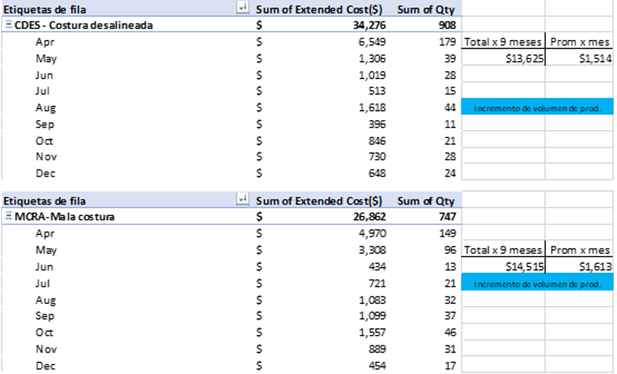617x374 pixels.
Task: Select CDES Aug cost 1,618
Action: pos(372,107)
